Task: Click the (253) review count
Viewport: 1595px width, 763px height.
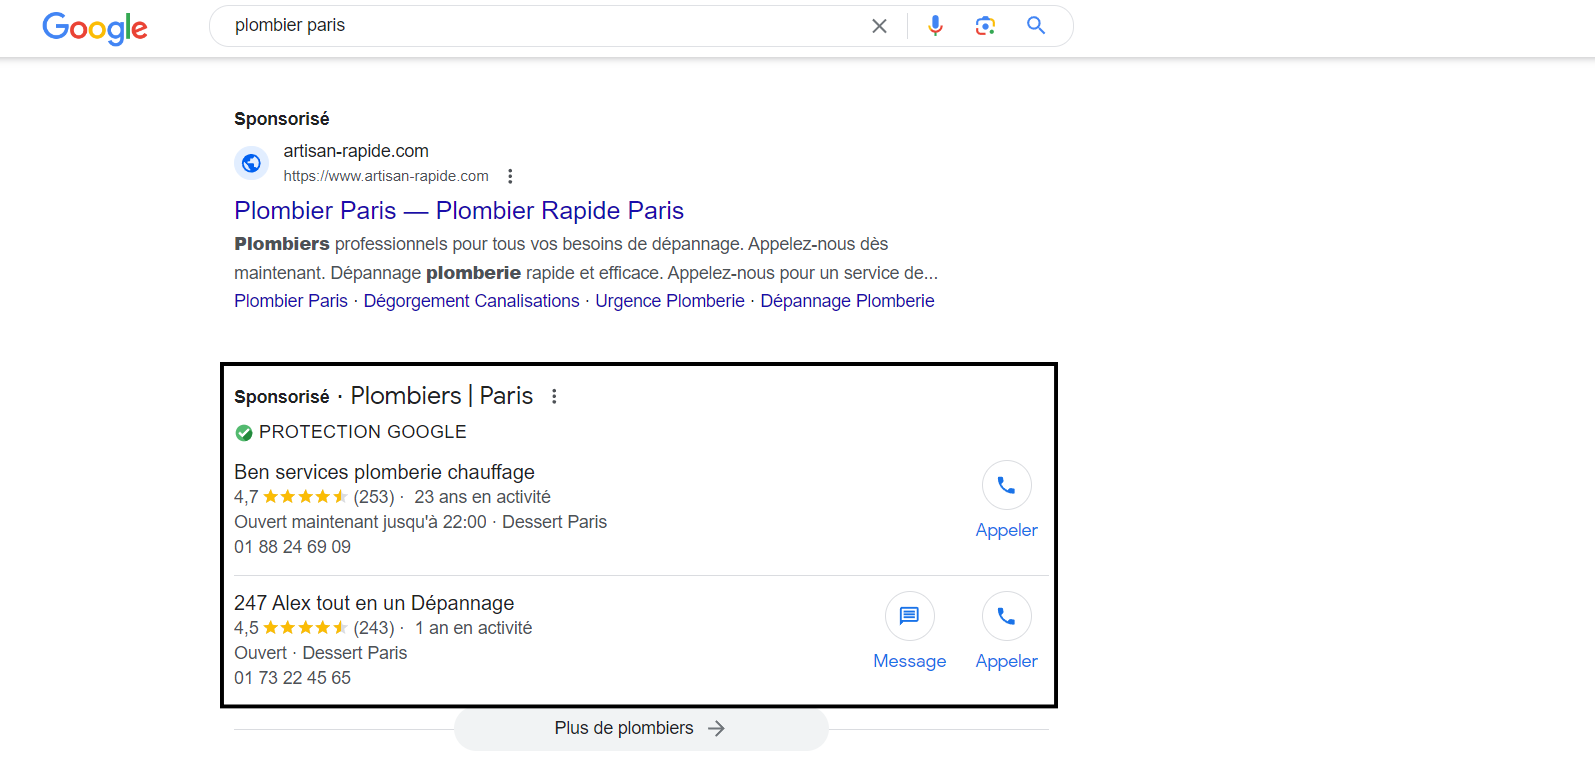Action: (374, 497)
